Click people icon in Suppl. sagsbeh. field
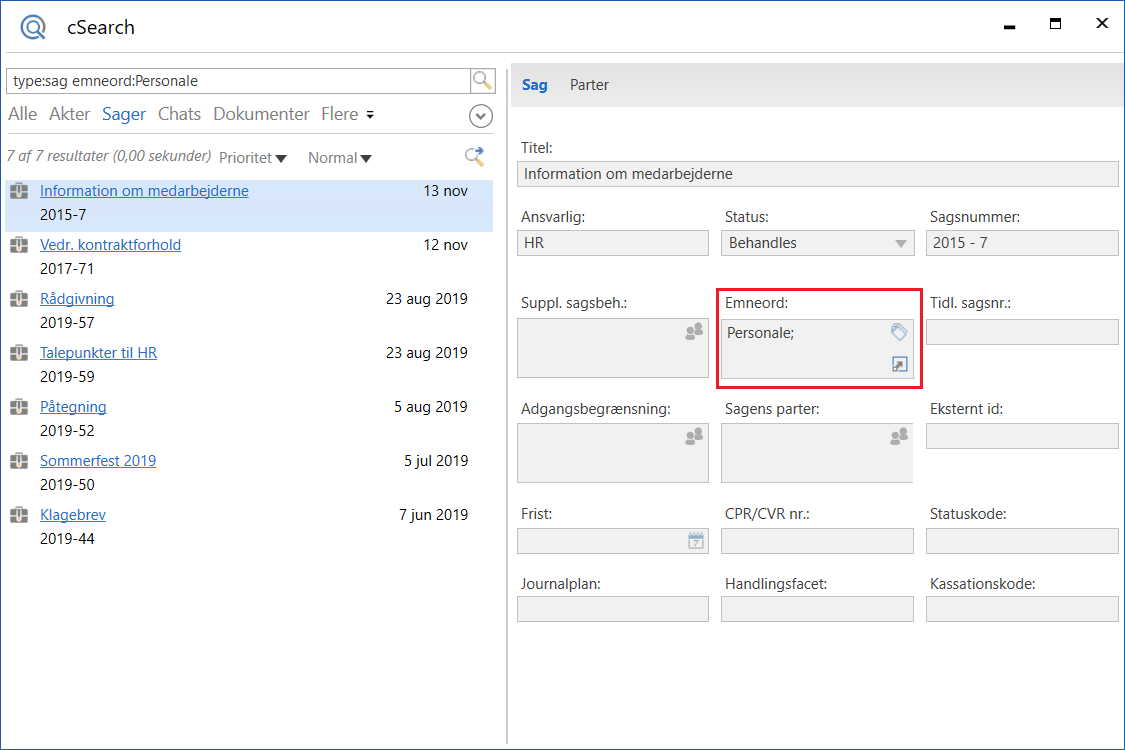Screen dimensions: 1125x750 pyautogui.click(x=694, y=332)
